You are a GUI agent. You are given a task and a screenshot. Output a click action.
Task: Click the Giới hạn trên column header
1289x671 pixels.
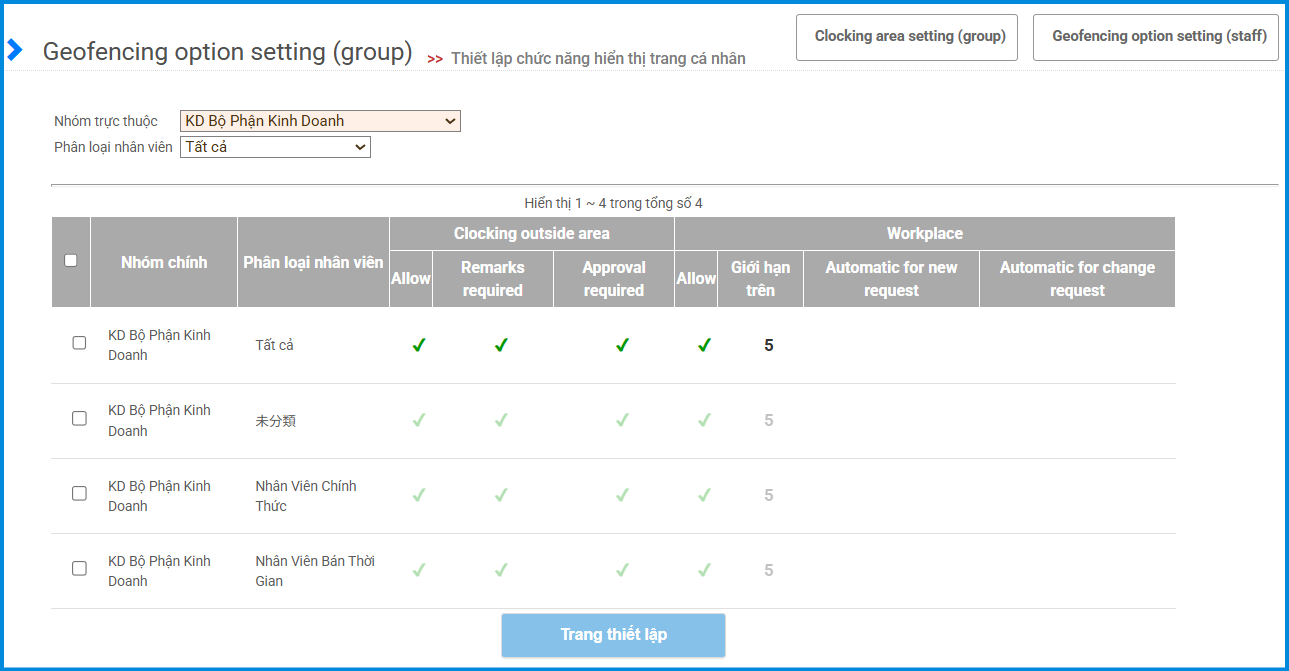760,279
